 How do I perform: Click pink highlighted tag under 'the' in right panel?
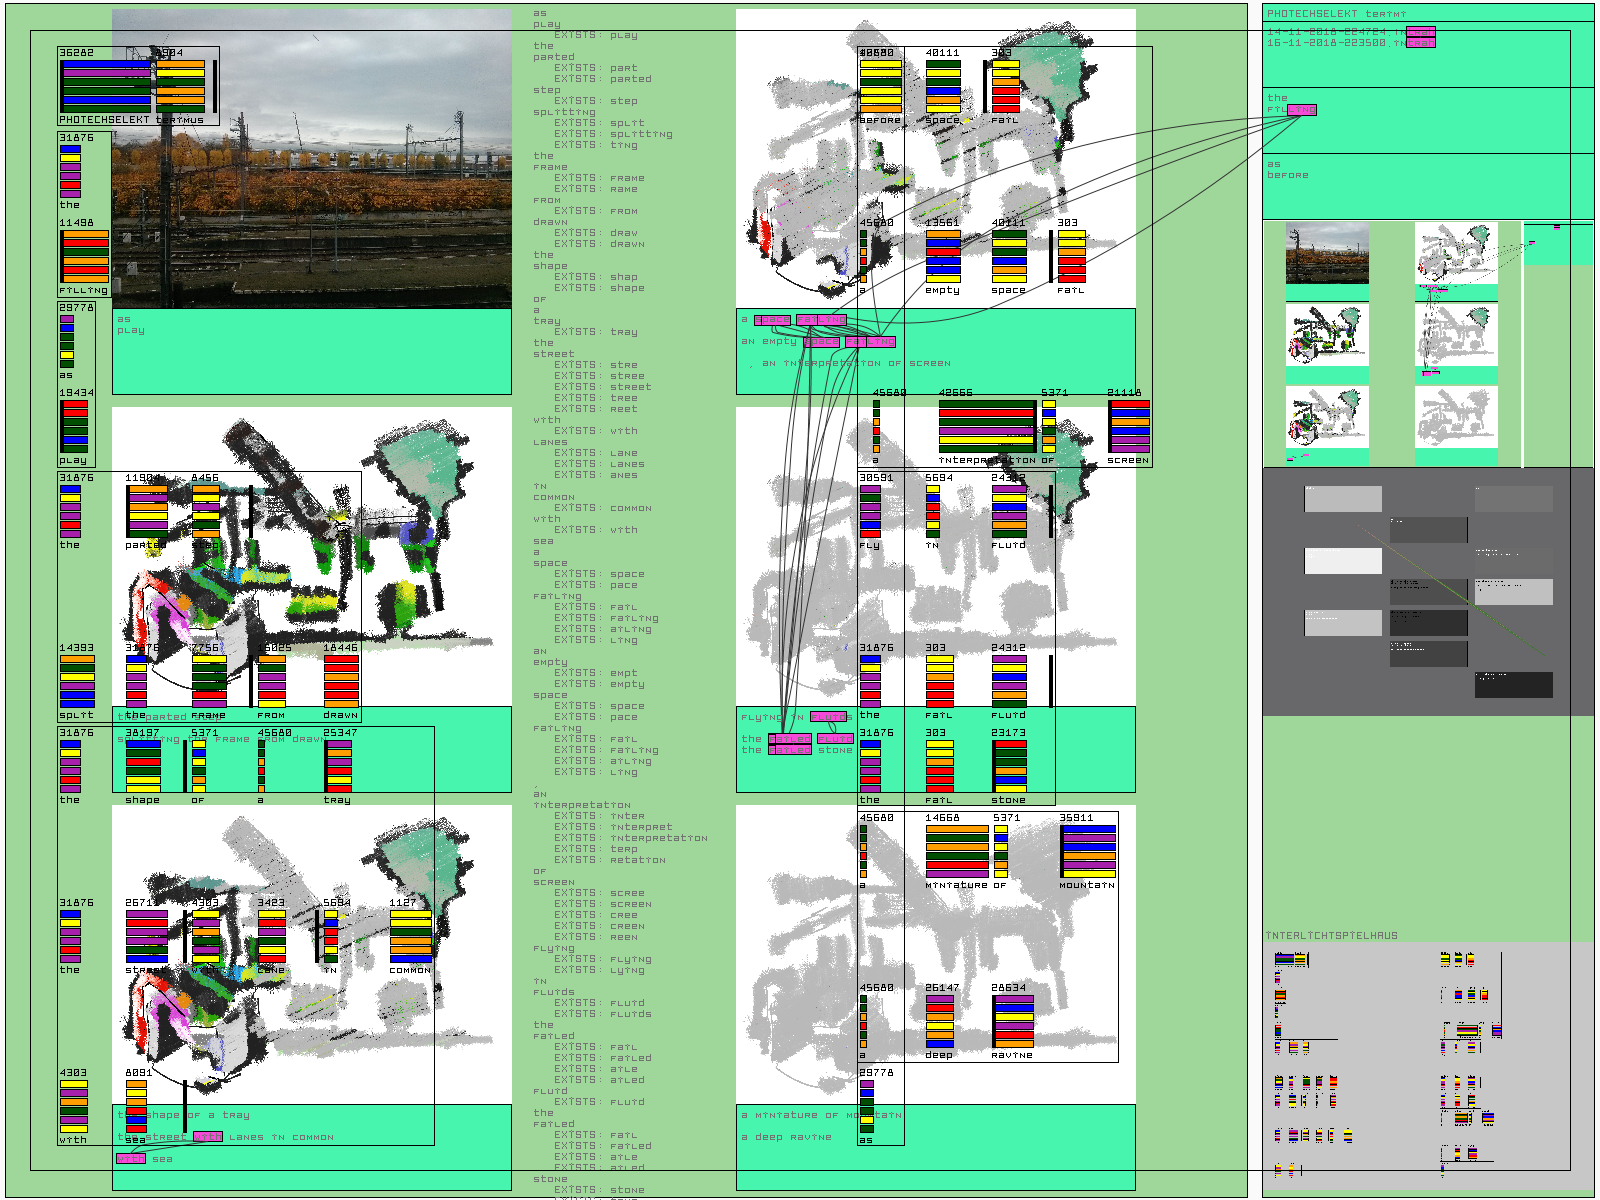pyautogui.click(x=1301, y=110)
